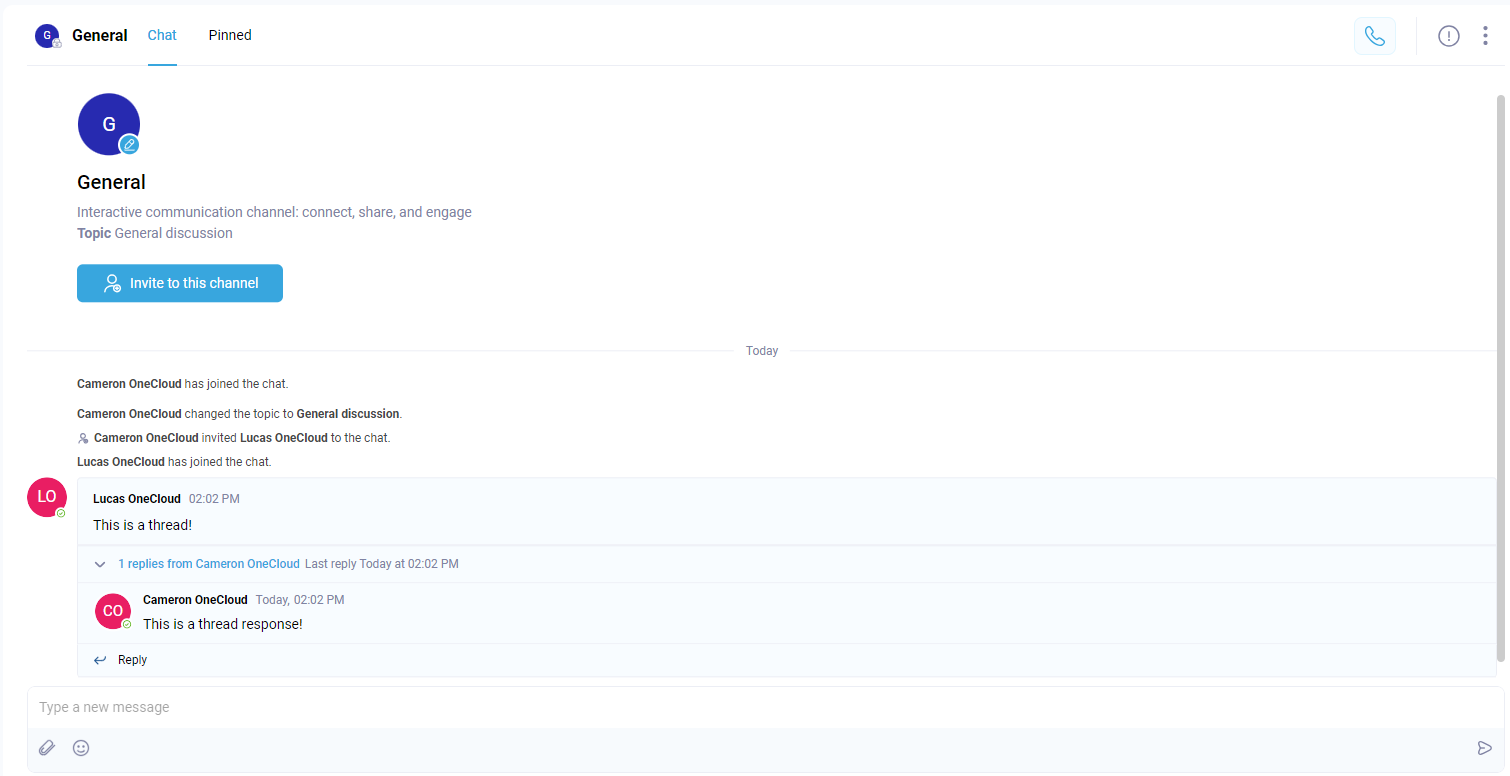Collapse the thread replies chevron
Image resolution: width=1510 pixels, height=776 pixels.
(x=100, y=564)
